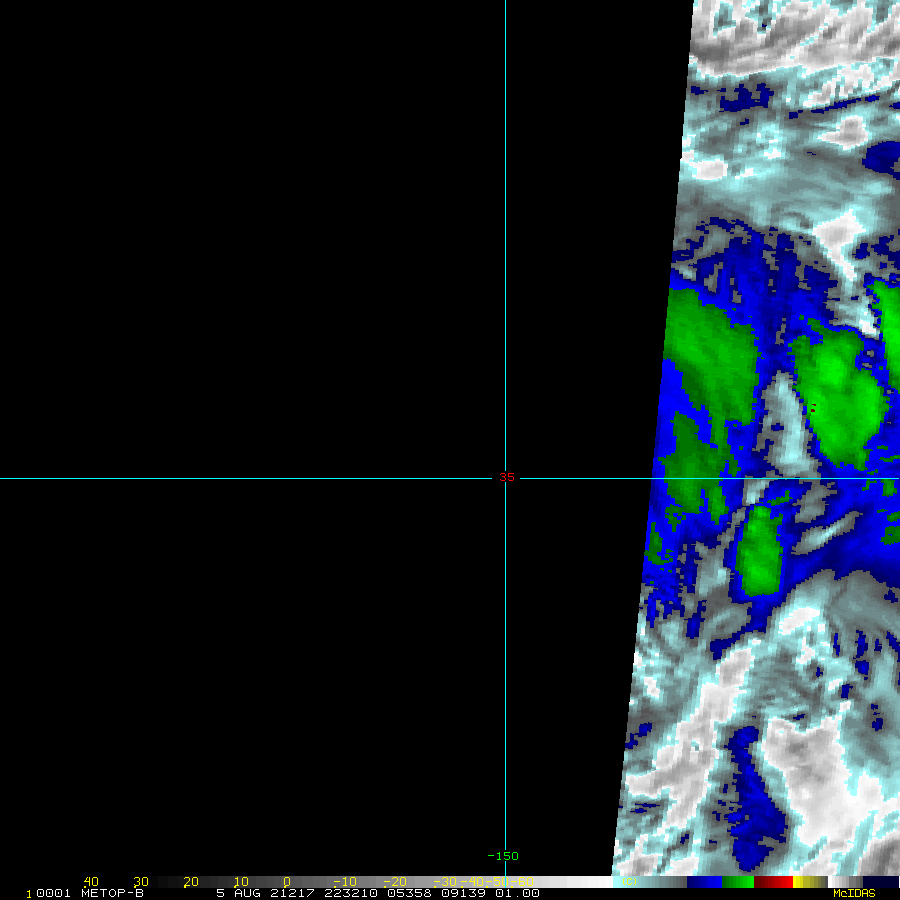Click the 30 temperature scale label
This screenshot has height=900, width=900.
coord(140,882)
